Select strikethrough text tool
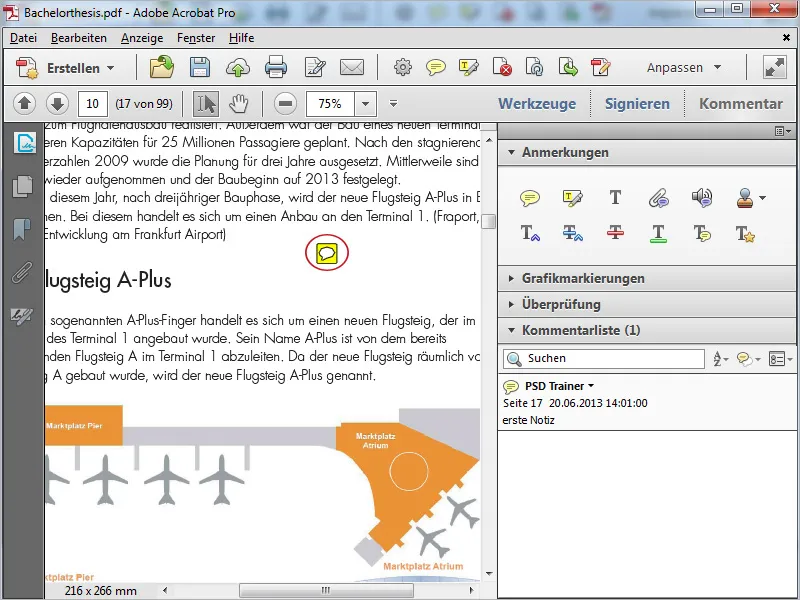The width and height of the screenshot is (800, 600). click(x=615, y=233)
